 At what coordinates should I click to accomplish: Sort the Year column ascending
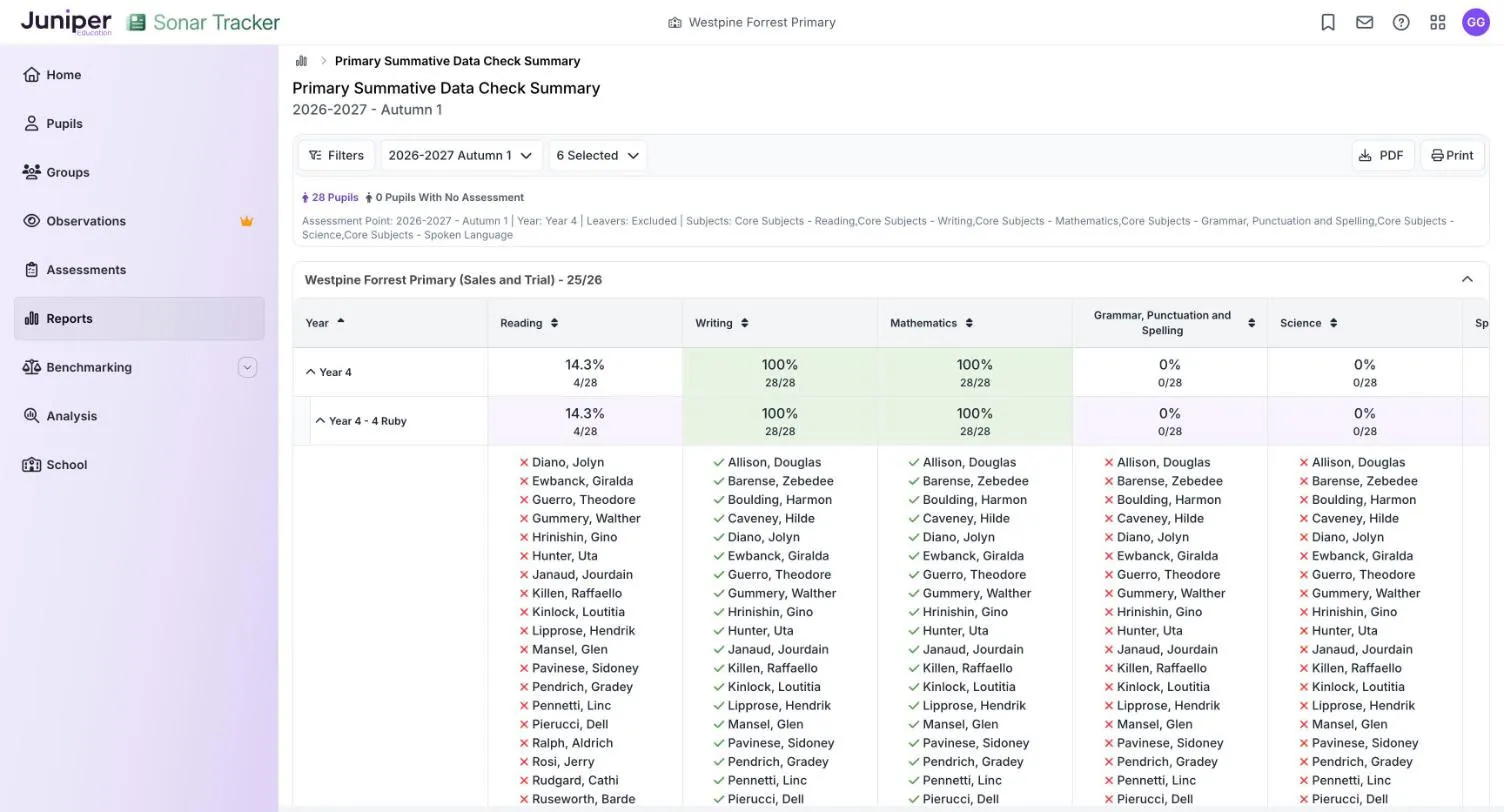point(341,321)
